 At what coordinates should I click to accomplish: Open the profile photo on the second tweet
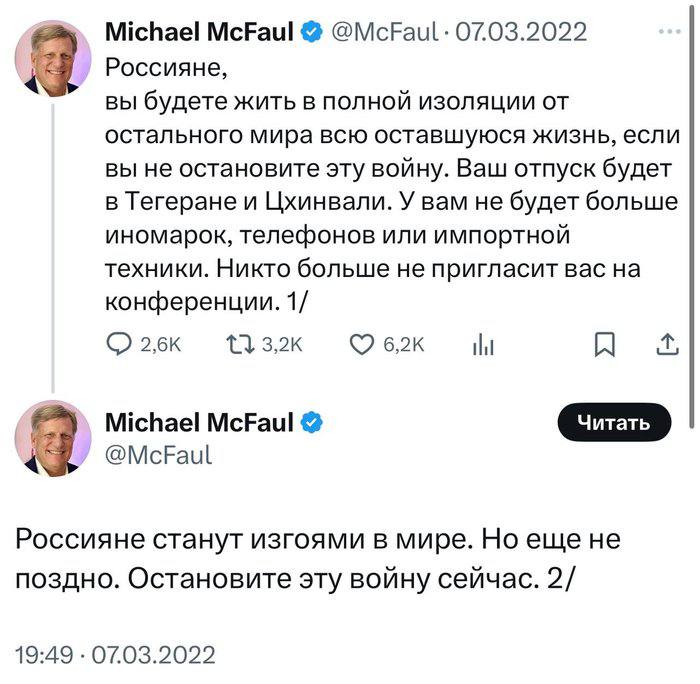pyautogui.click(x=47, y=437)
